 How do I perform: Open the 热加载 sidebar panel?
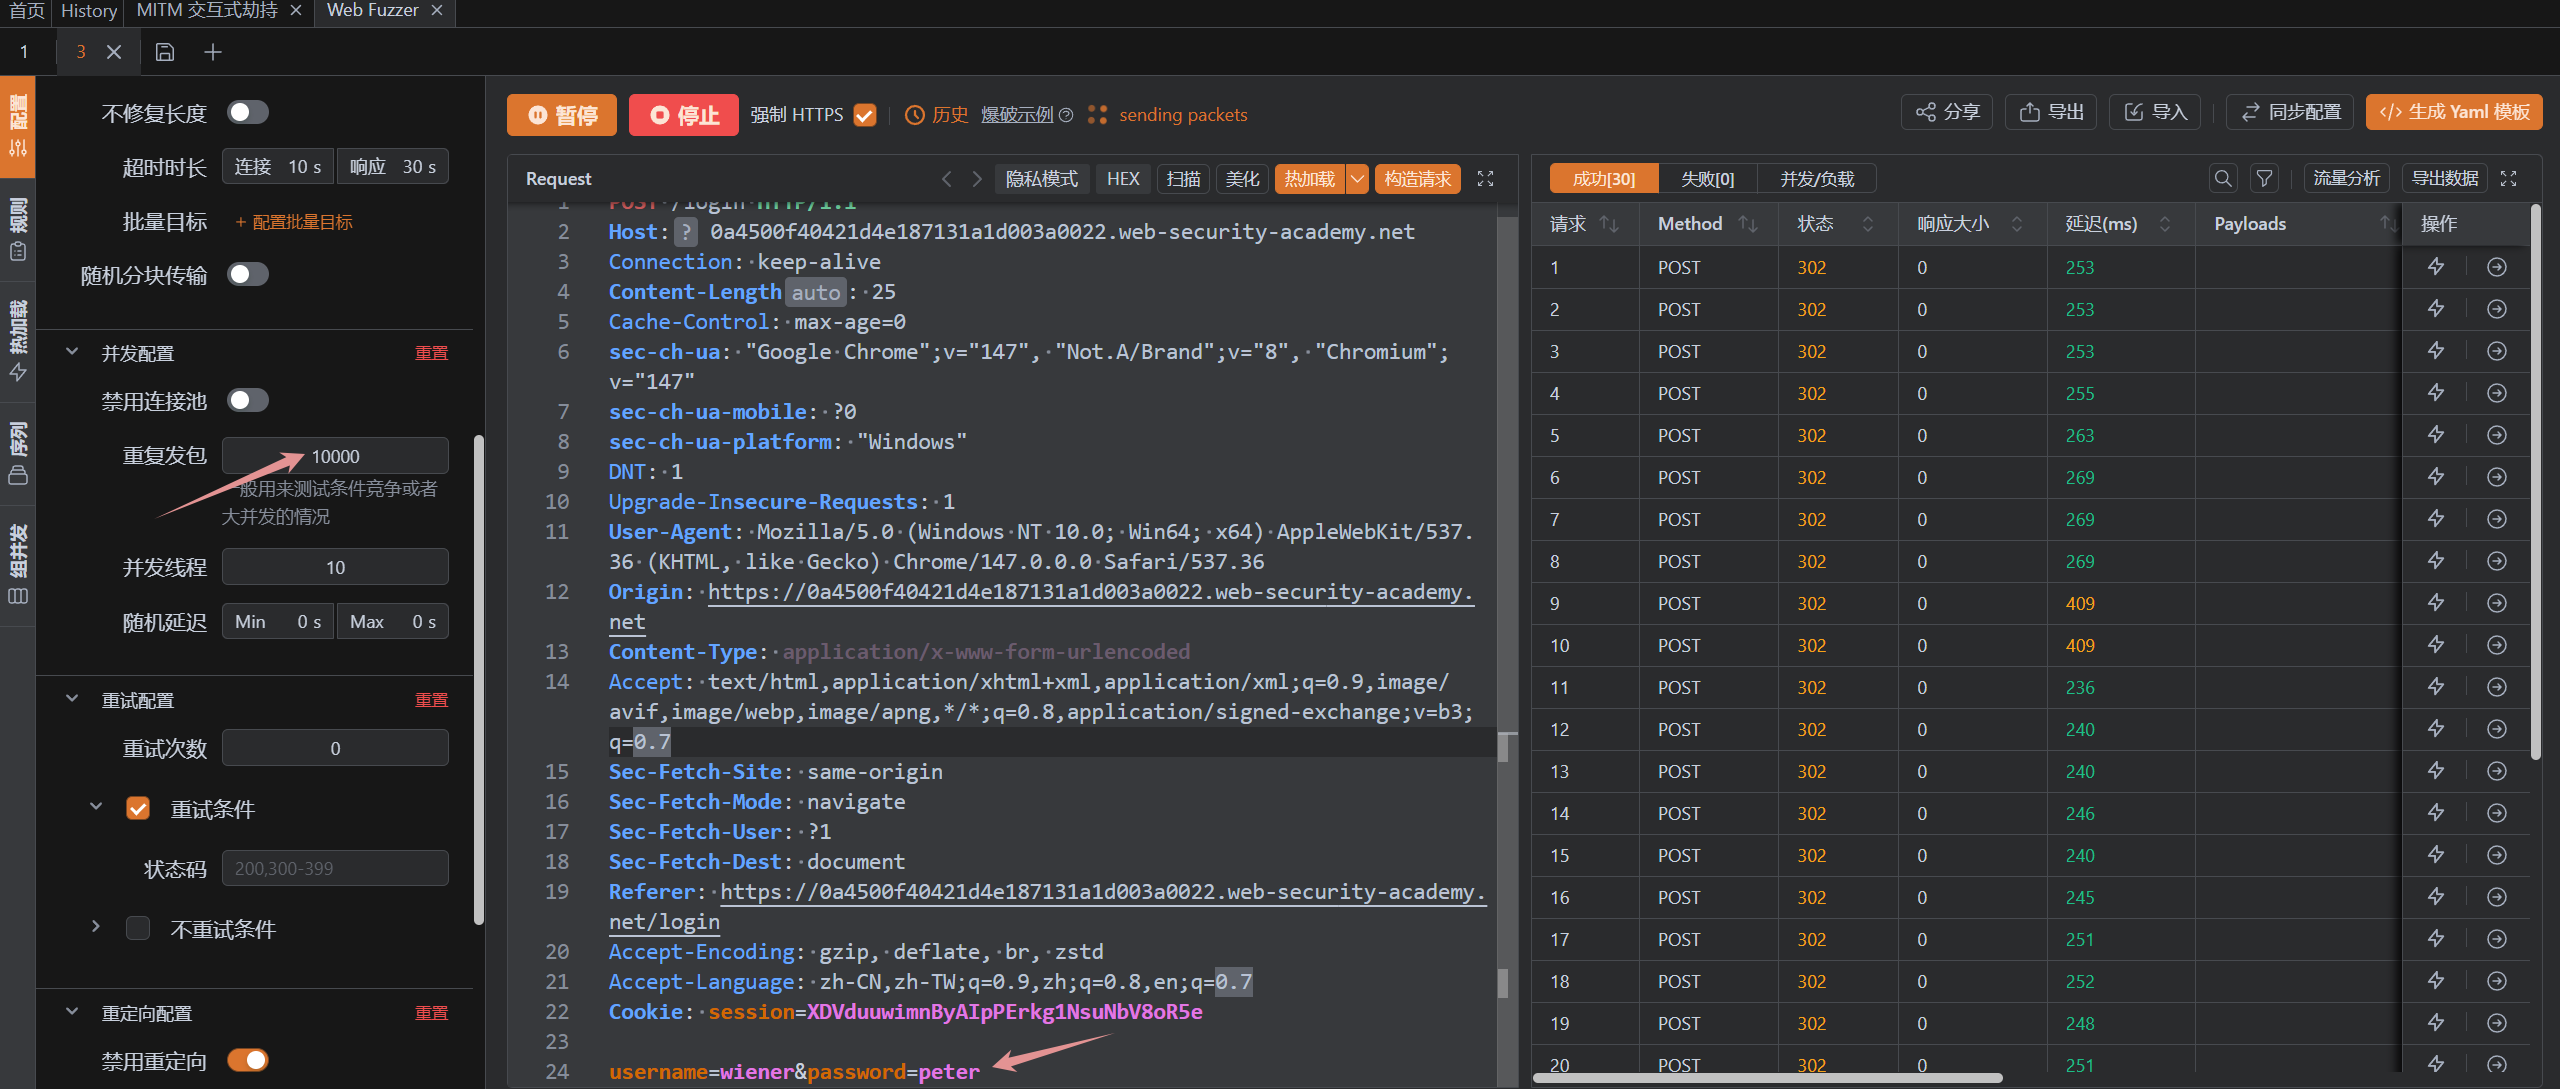[18, 340]
